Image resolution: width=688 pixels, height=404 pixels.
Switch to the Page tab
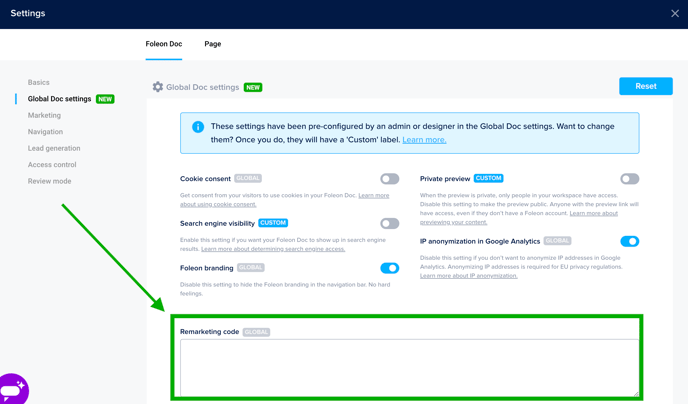click(213, 44)
